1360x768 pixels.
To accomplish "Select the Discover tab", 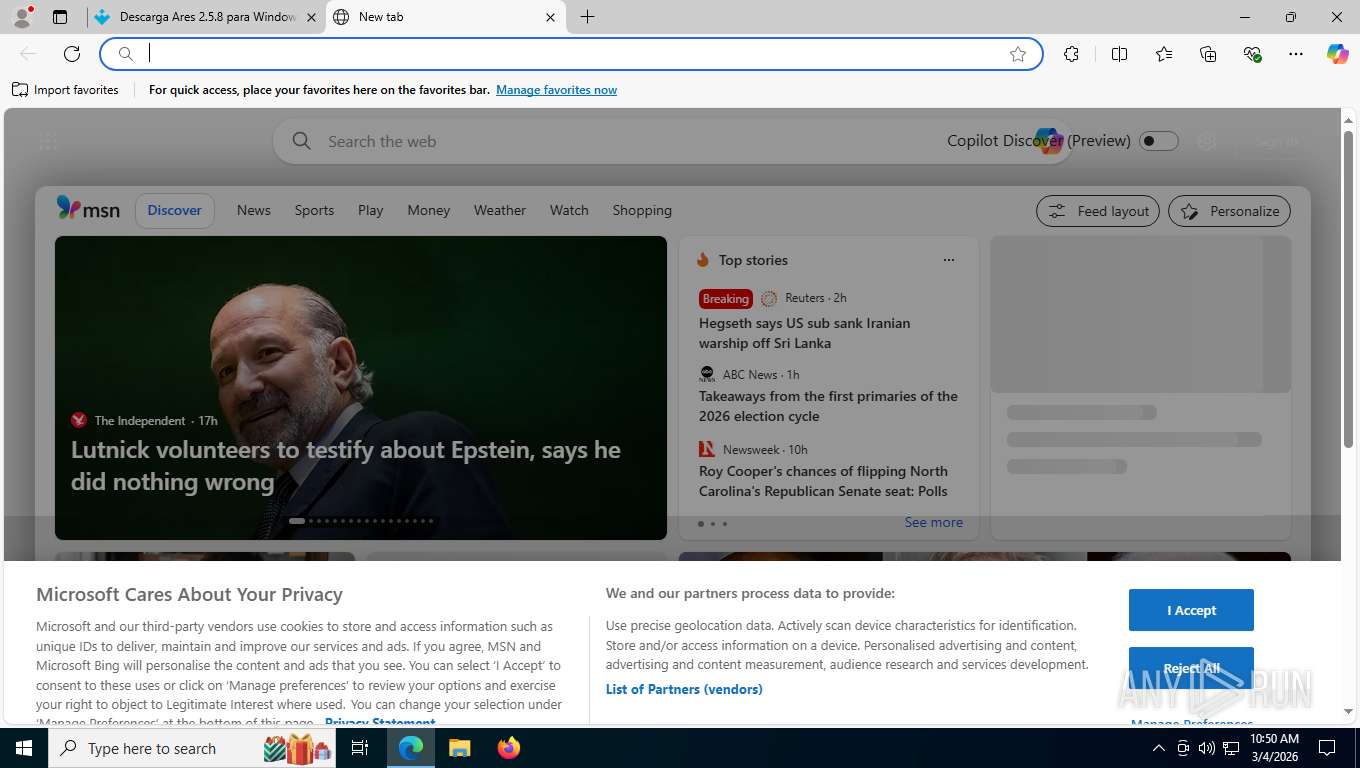I will [x=175, y=210].
